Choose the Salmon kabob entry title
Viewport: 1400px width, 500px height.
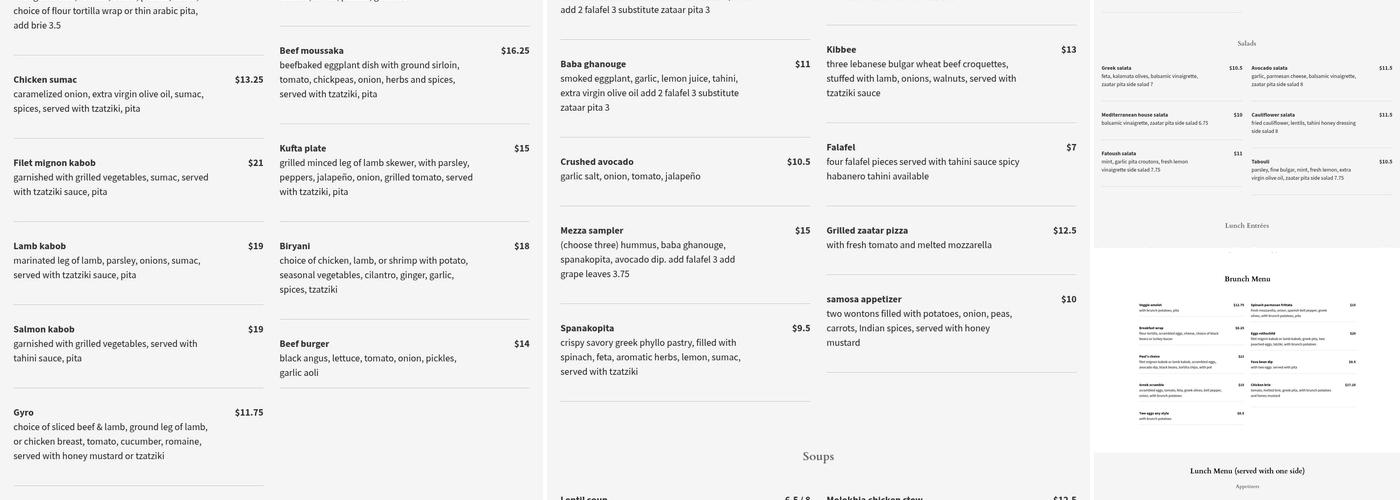click(x=43, y=329)
